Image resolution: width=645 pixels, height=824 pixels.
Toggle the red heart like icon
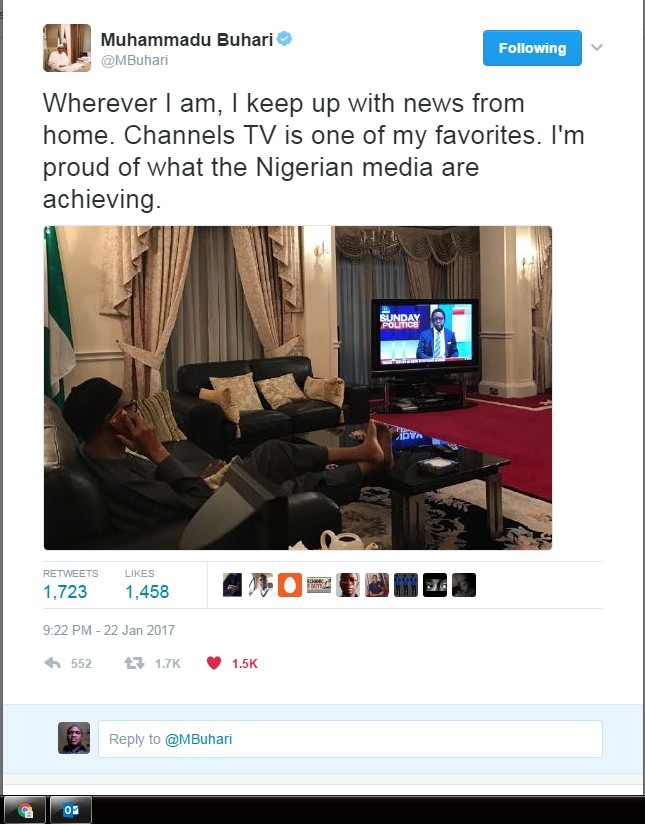214,663
